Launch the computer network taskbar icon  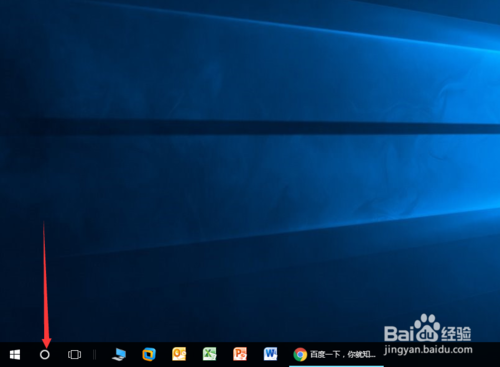click(119, 355)
